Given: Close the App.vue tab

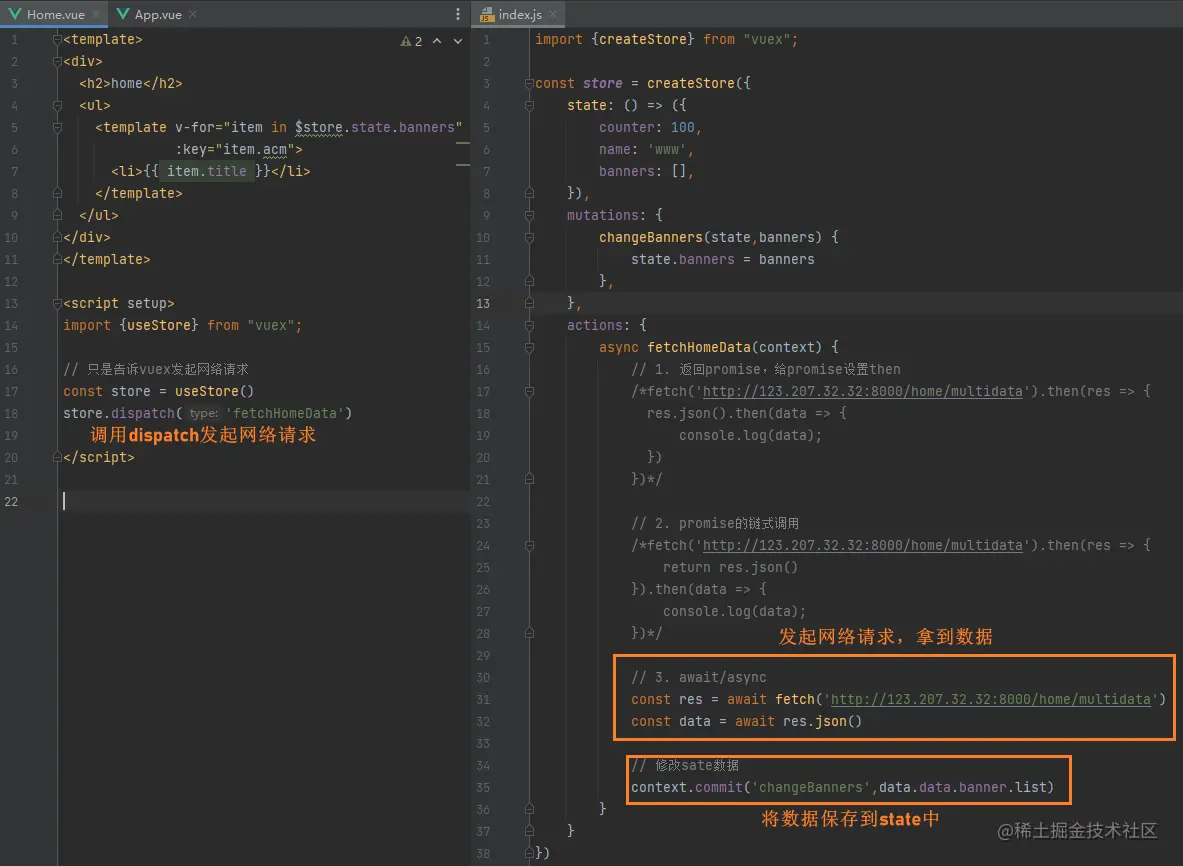Looking at the screenshot, I should [193, 14].
